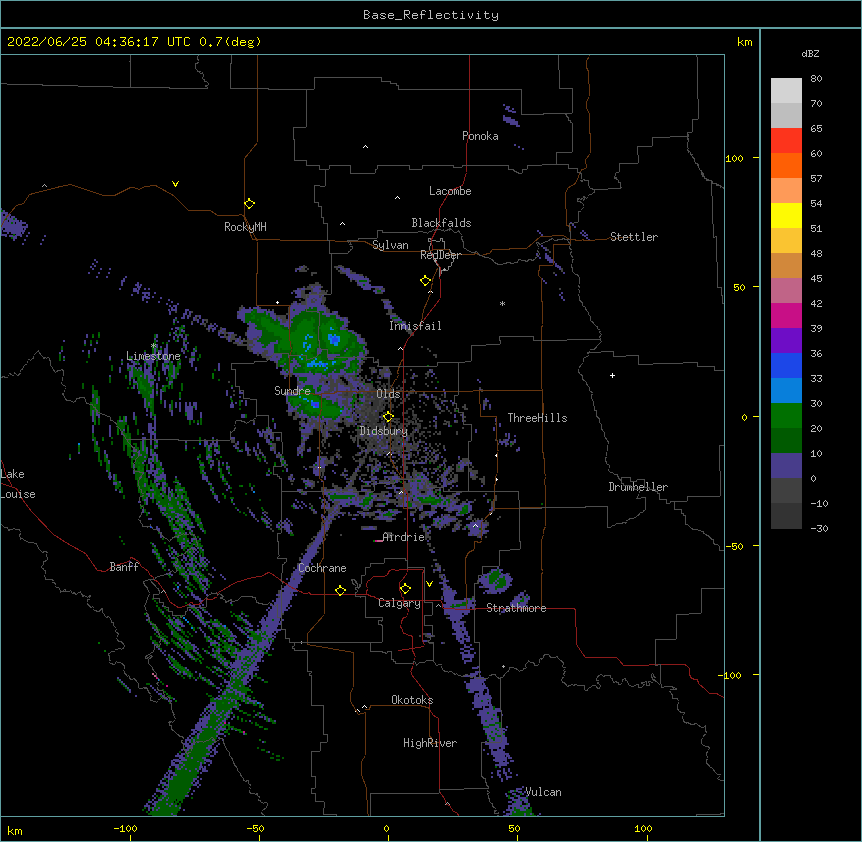Click the Vulcan town label

(543, 792)
